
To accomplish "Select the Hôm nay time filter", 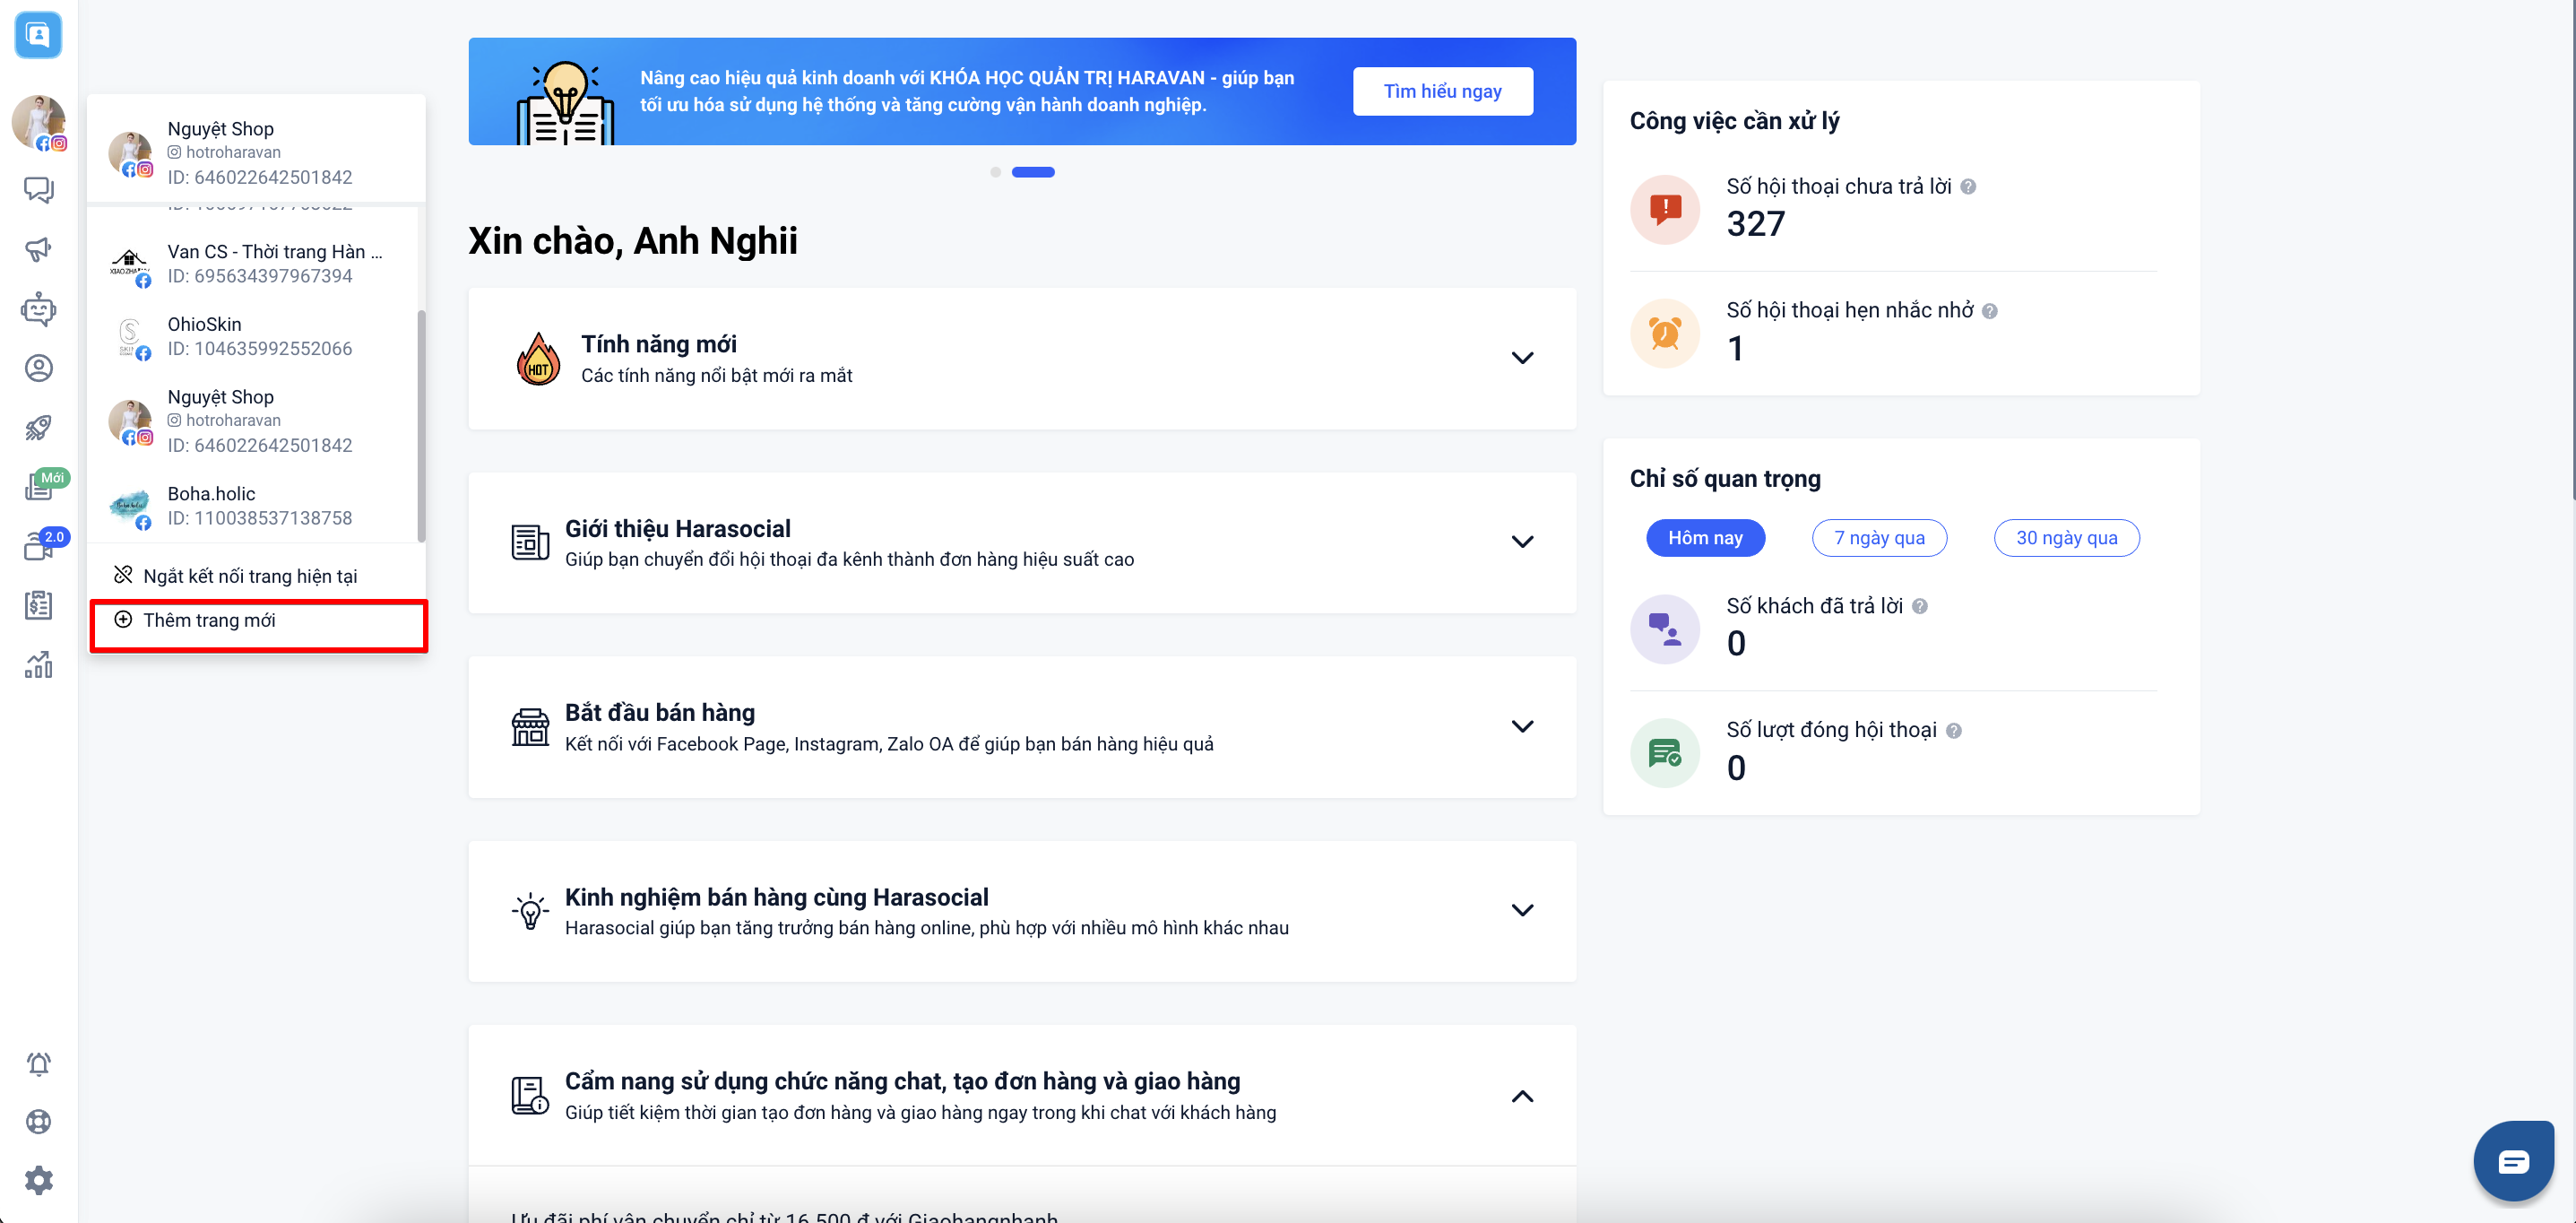I will click(x=1704, y=538).
